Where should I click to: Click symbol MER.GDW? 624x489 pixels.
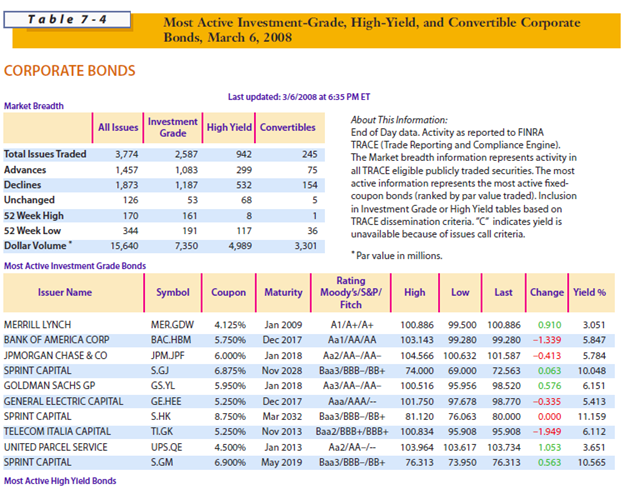(x=172, y=325)
